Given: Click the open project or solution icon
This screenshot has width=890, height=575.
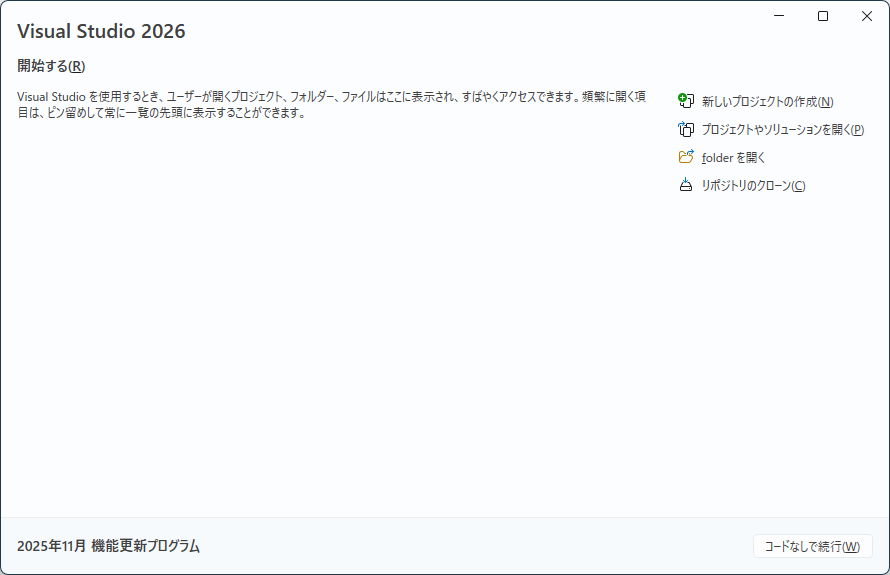Looking at the screenshot, I should [x=685, y=129].
